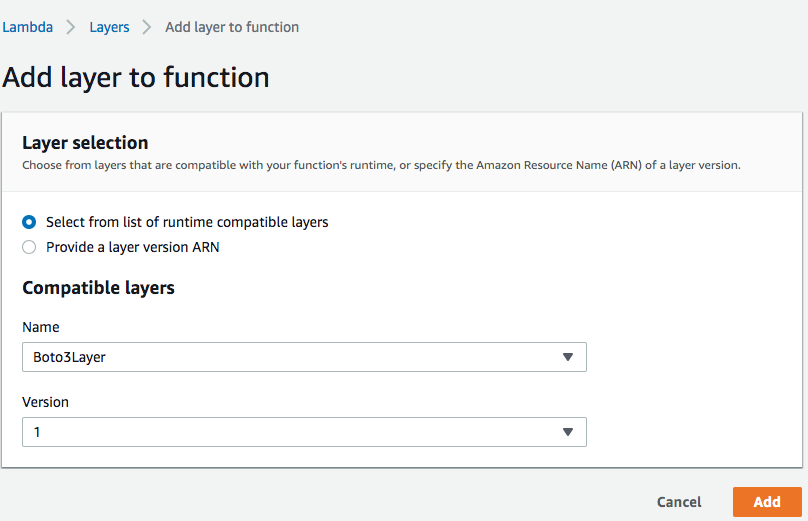Image resolution: width=808 pixels, height=521 pixels.
Task: Click the 'Layer selection' panel heading
Action: 85,143
